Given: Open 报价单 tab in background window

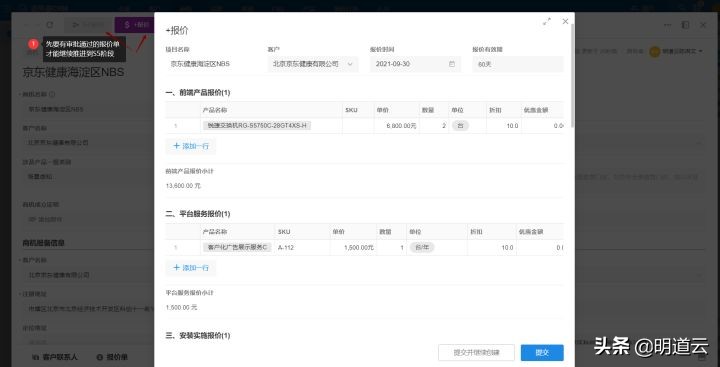Looking at the screenshot, I should coord(112,357).
